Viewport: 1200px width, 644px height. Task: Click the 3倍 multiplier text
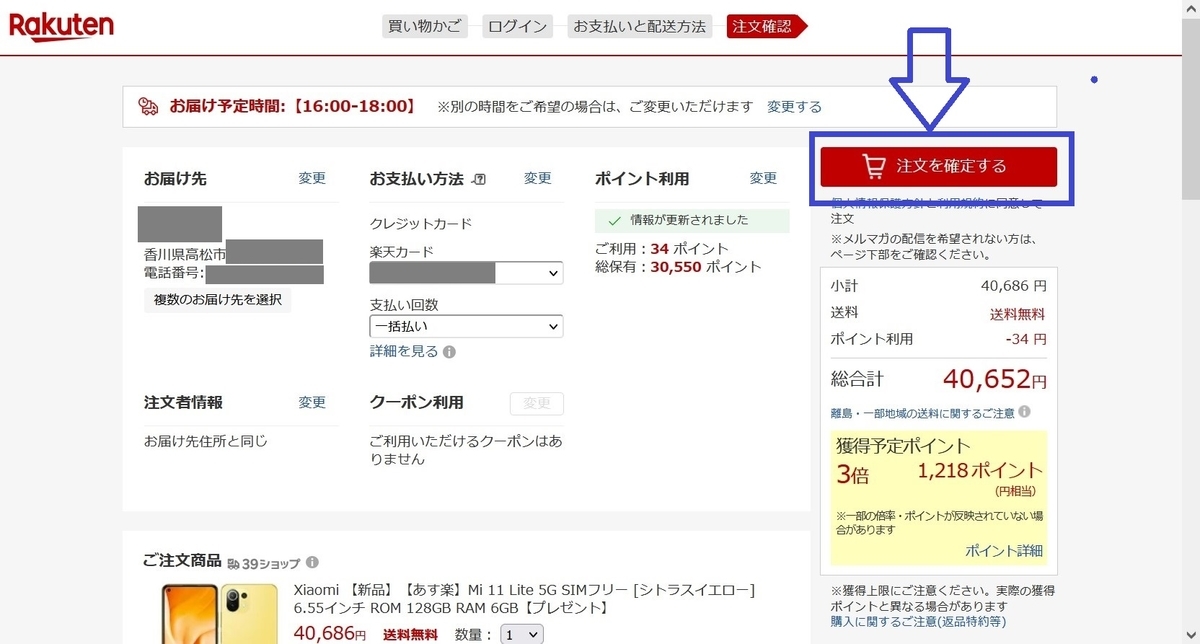pyautogui.click(x=853, y=473)
